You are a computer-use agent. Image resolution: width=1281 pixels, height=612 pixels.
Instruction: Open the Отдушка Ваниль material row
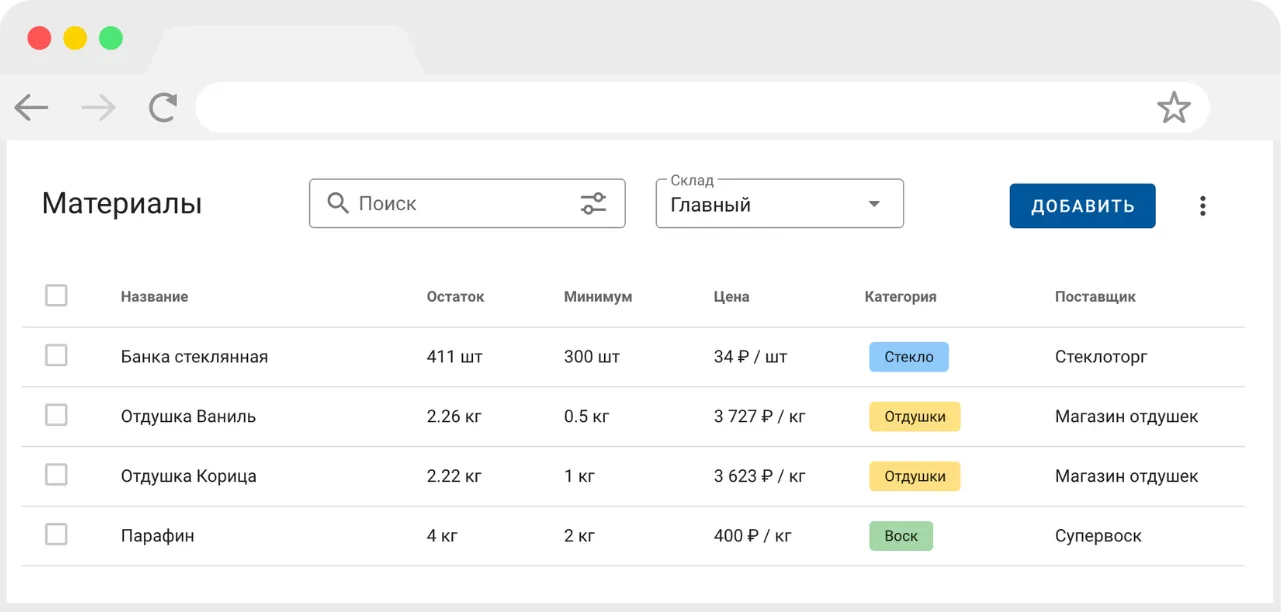pyautogui.click(x=633, y=417)
